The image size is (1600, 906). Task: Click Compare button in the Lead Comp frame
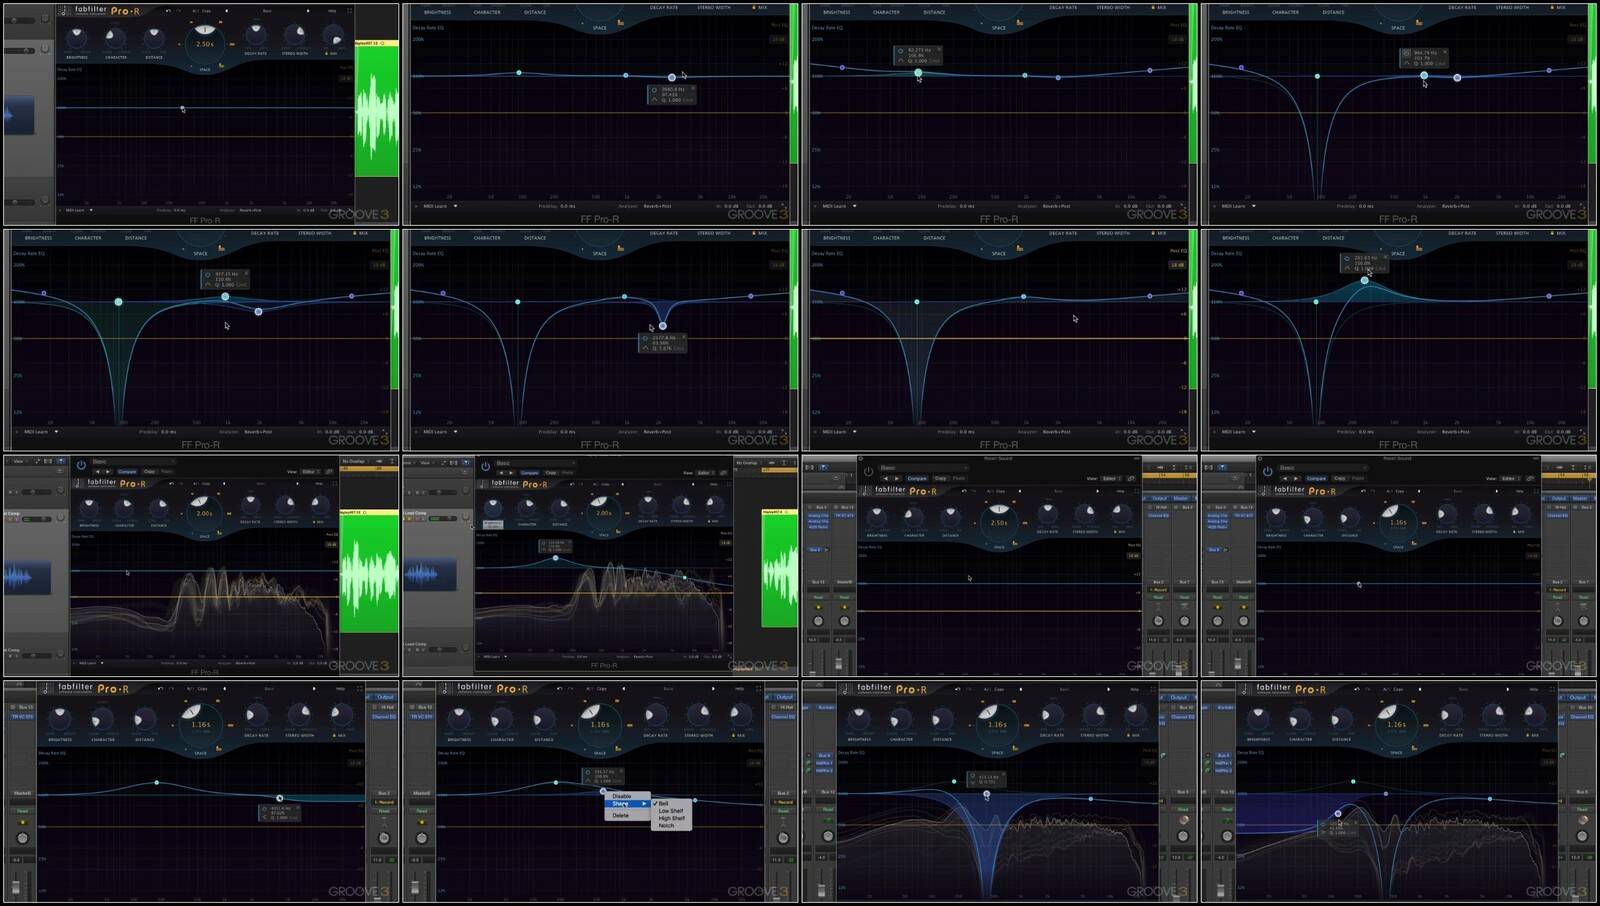[x=529, y=473]
